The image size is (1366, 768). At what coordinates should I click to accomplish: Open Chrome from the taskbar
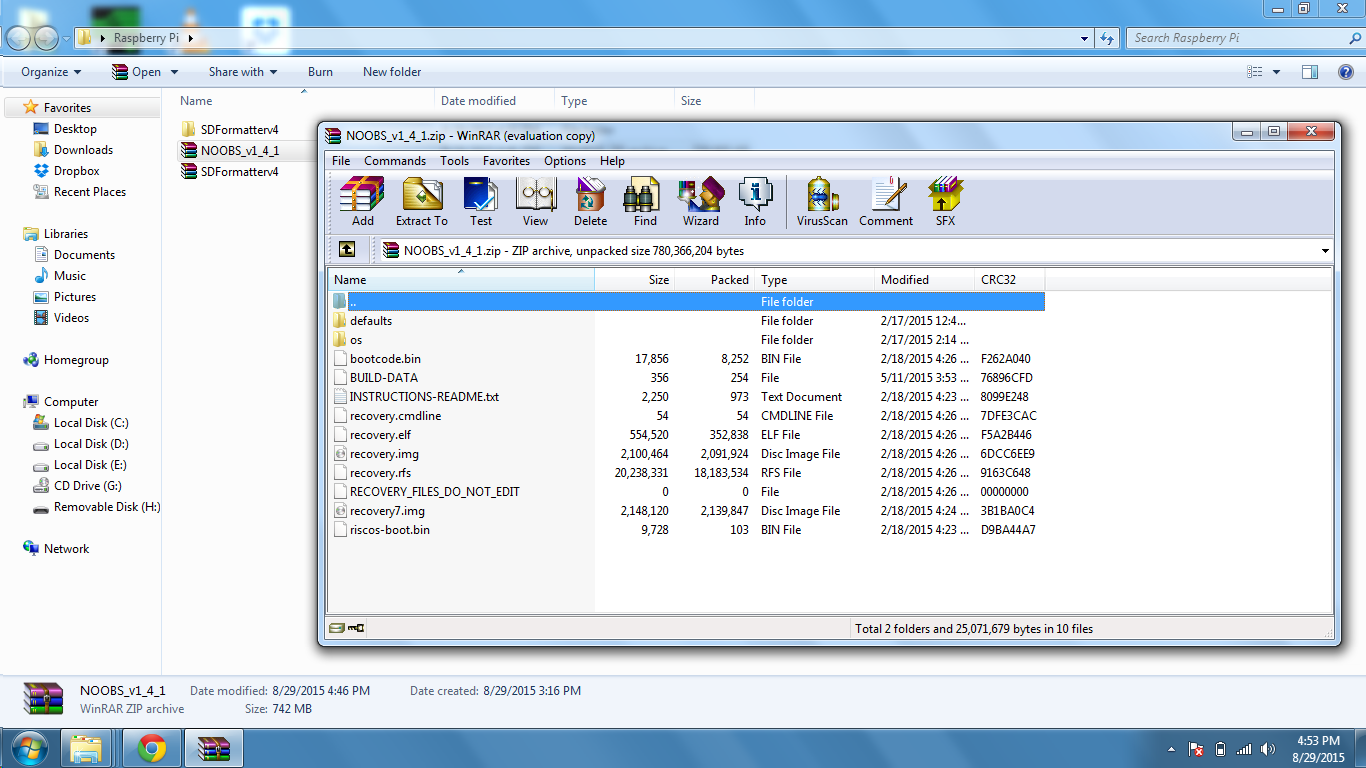[x=152, y=748]
